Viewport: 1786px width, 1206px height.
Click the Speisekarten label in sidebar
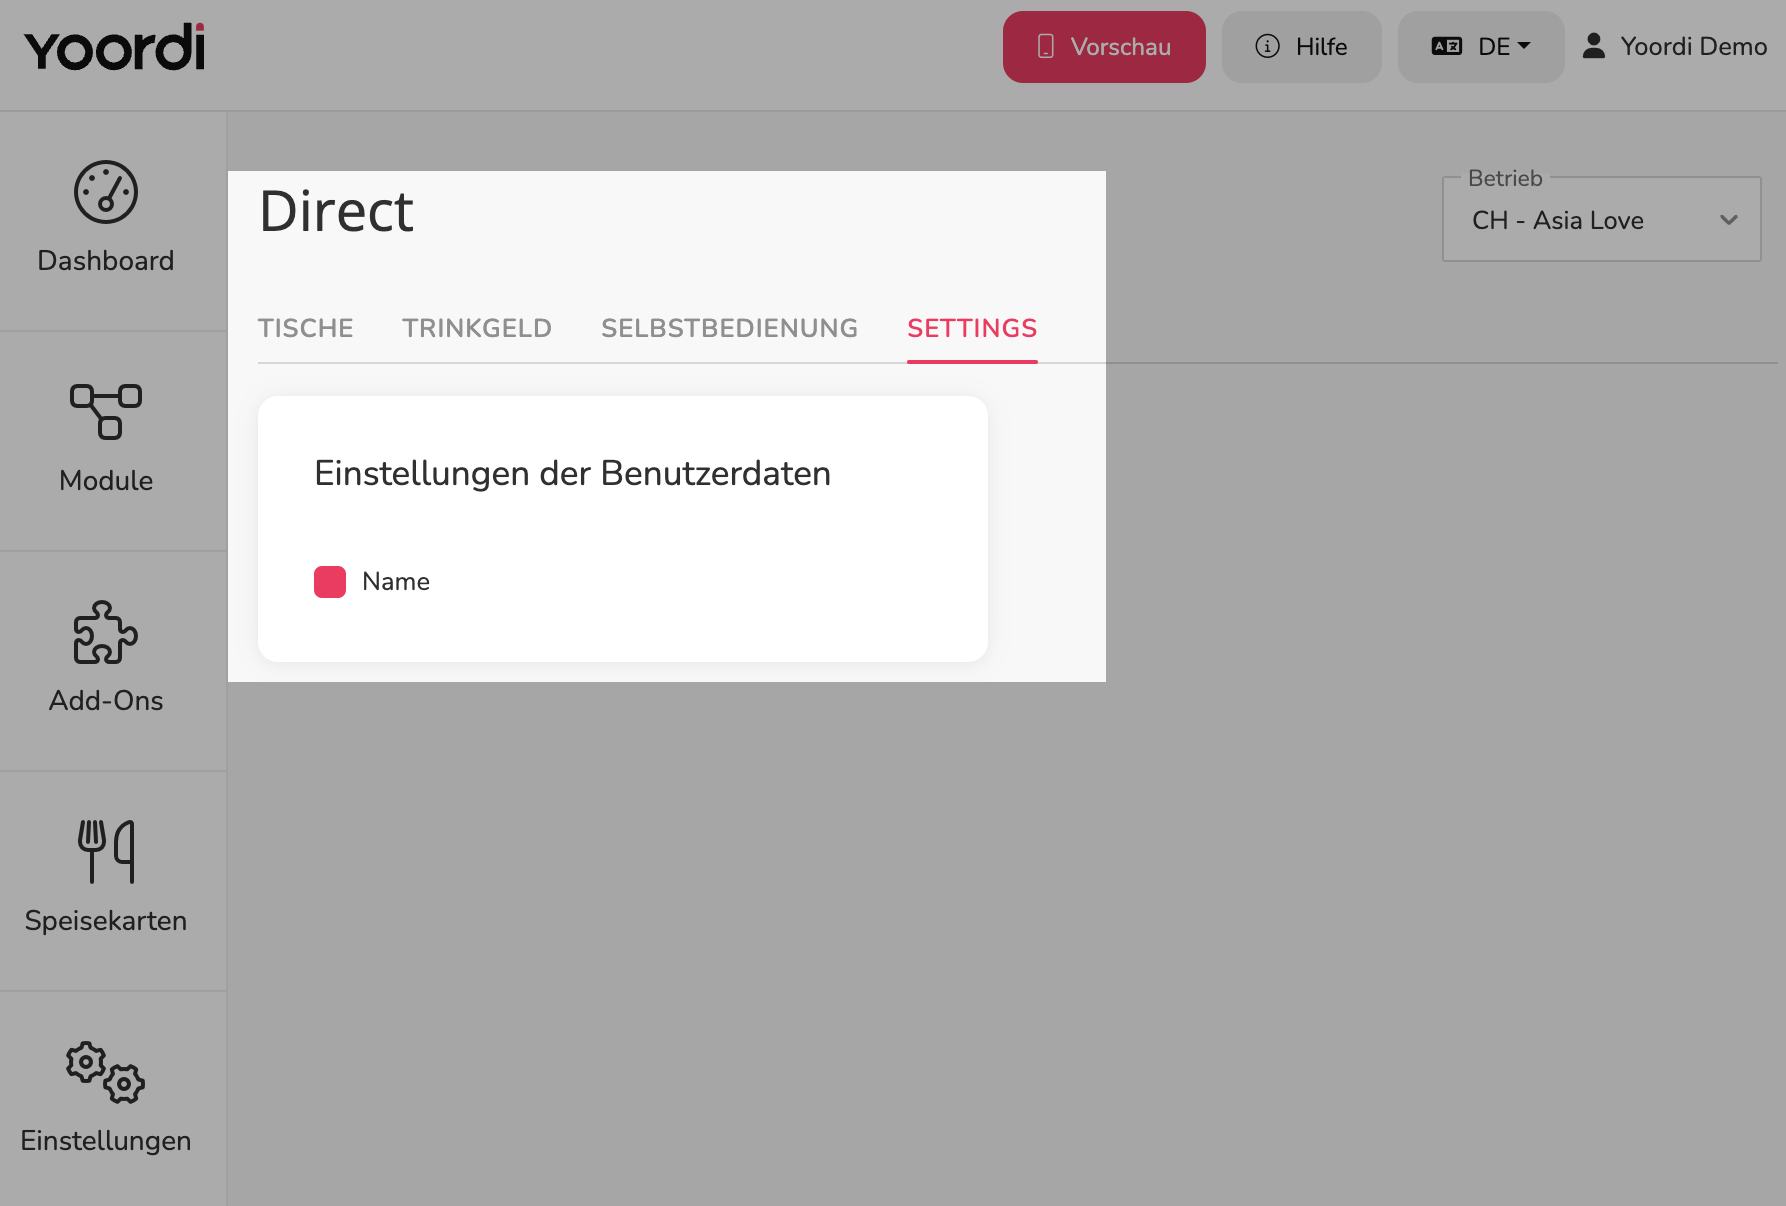pyautogui.click(x=106, y=921)
